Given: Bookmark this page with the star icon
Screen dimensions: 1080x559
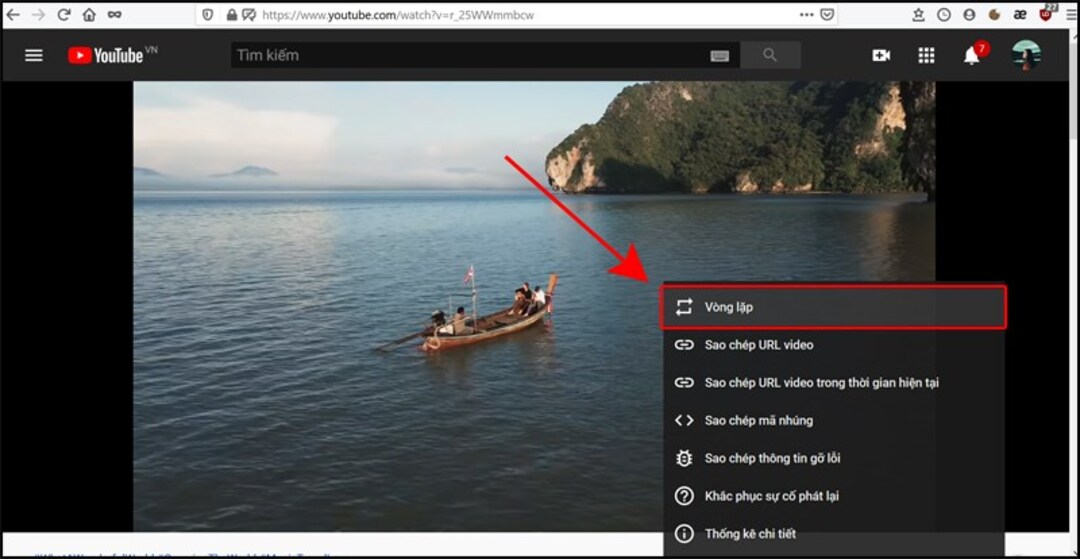Looking at the screenshot, I should 919,15.
